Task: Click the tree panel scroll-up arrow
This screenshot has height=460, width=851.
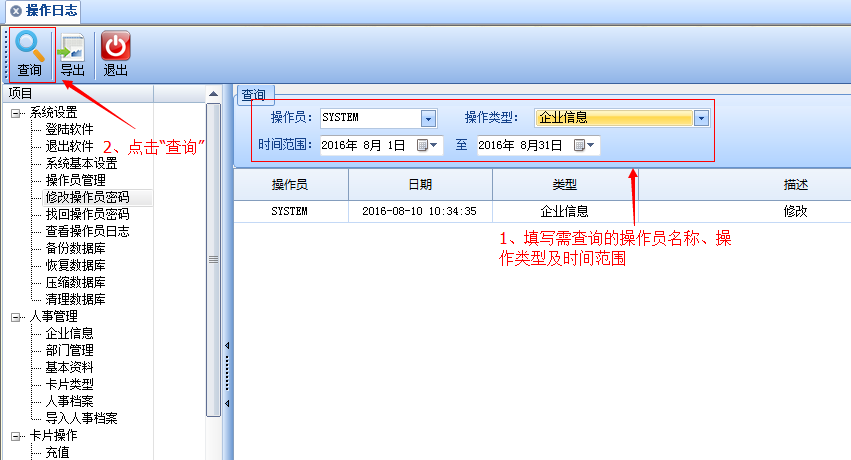Action: pos(213,94)
